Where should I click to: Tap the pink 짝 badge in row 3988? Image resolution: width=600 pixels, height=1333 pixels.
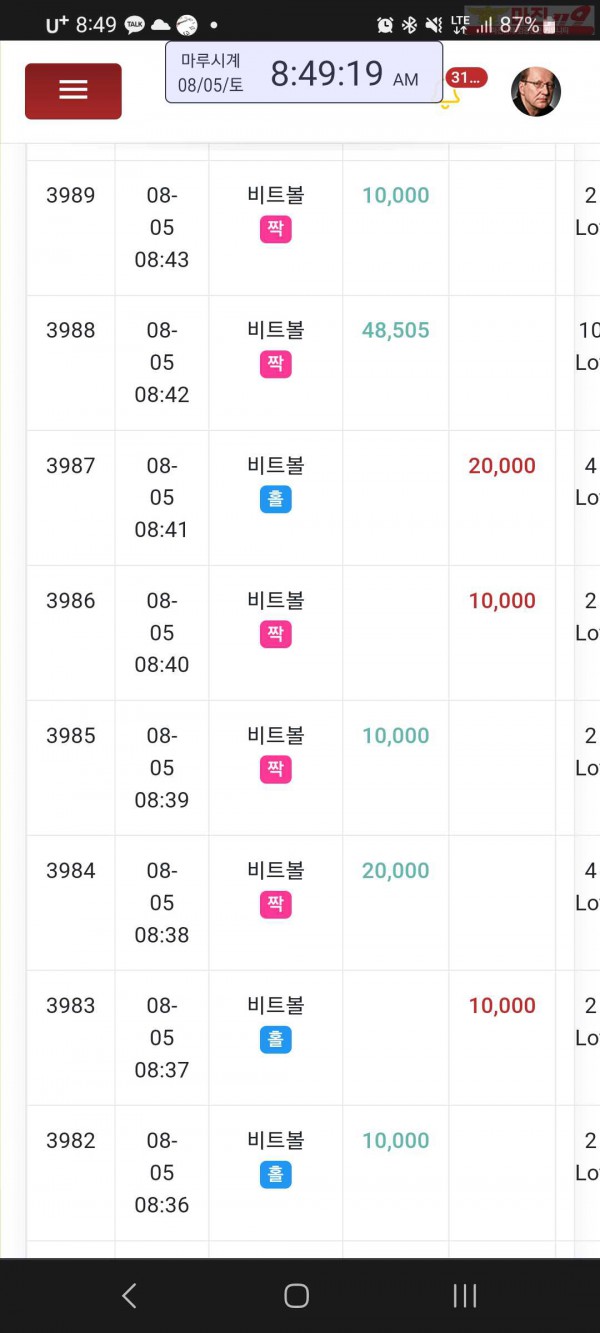[276, 364]
